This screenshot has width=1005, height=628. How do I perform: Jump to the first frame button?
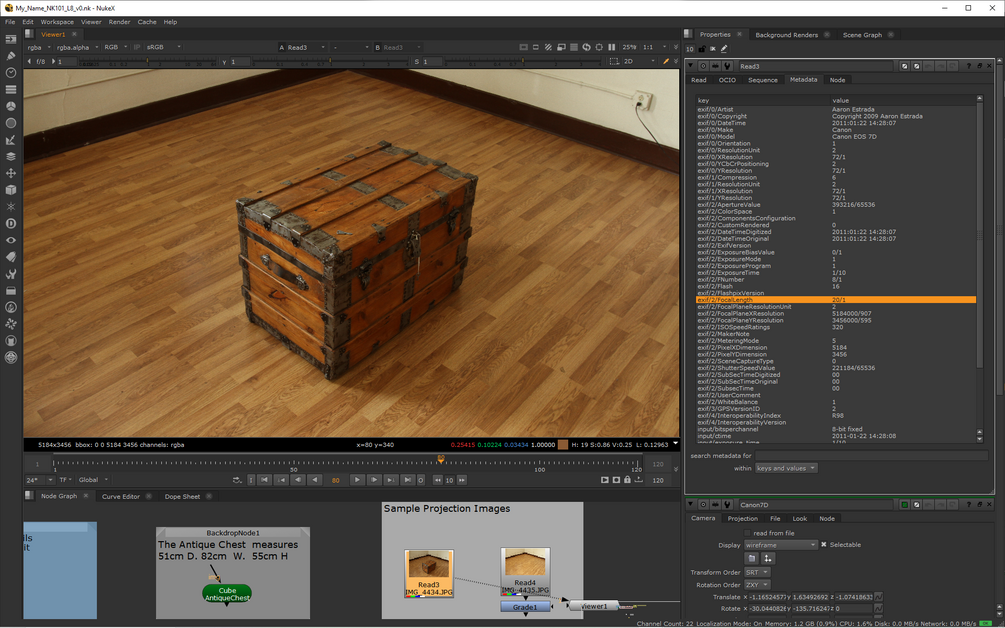coord(263,480)
